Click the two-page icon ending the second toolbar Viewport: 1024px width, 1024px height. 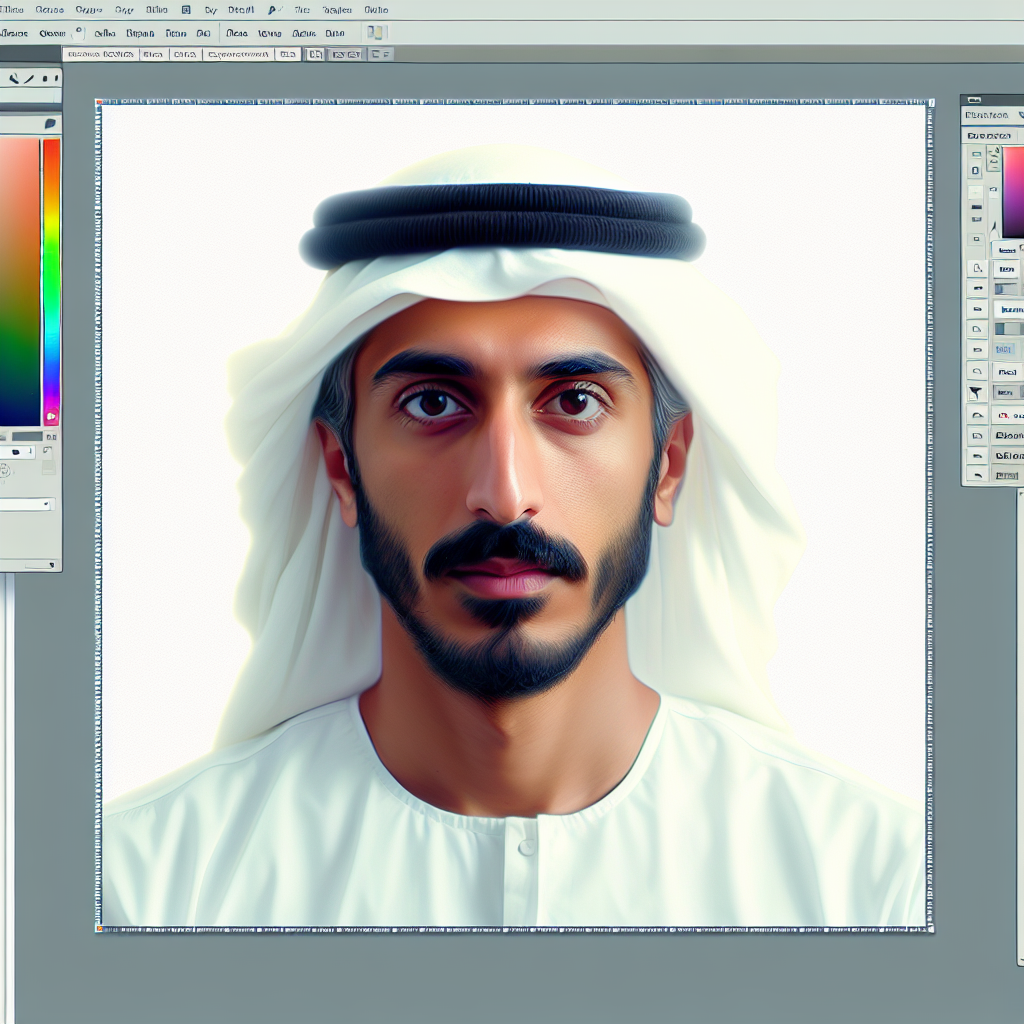(376, 33)
